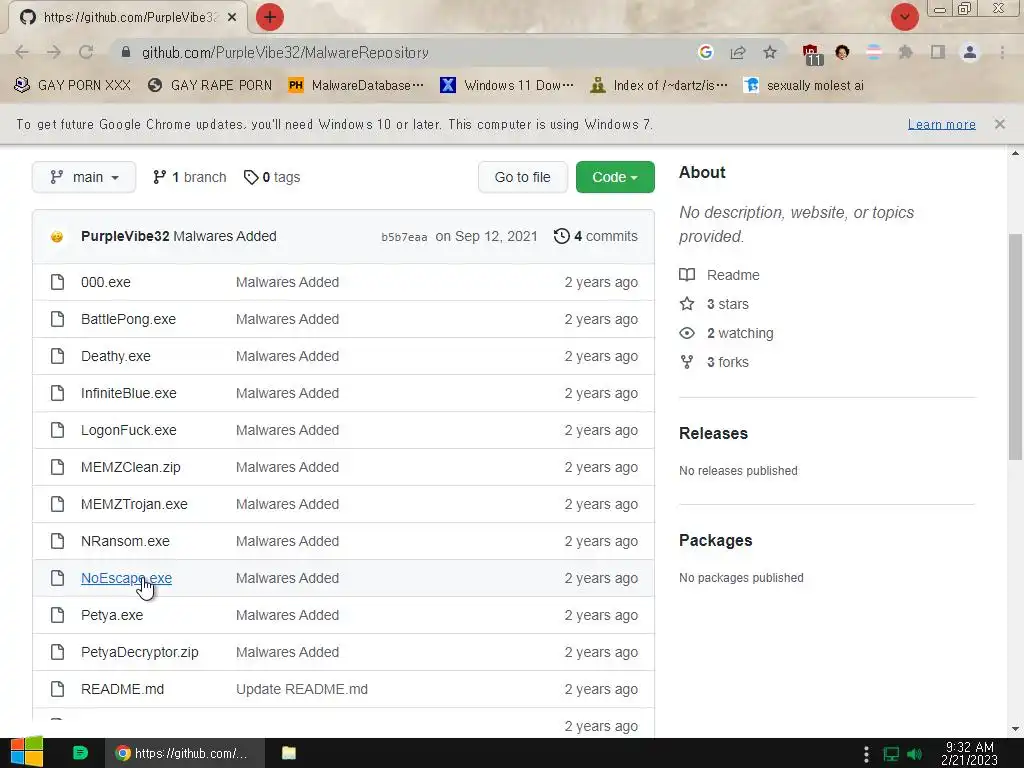1024x768 pixels.
Task: Open NoEscape.exe file link
Action: [126, 578]
